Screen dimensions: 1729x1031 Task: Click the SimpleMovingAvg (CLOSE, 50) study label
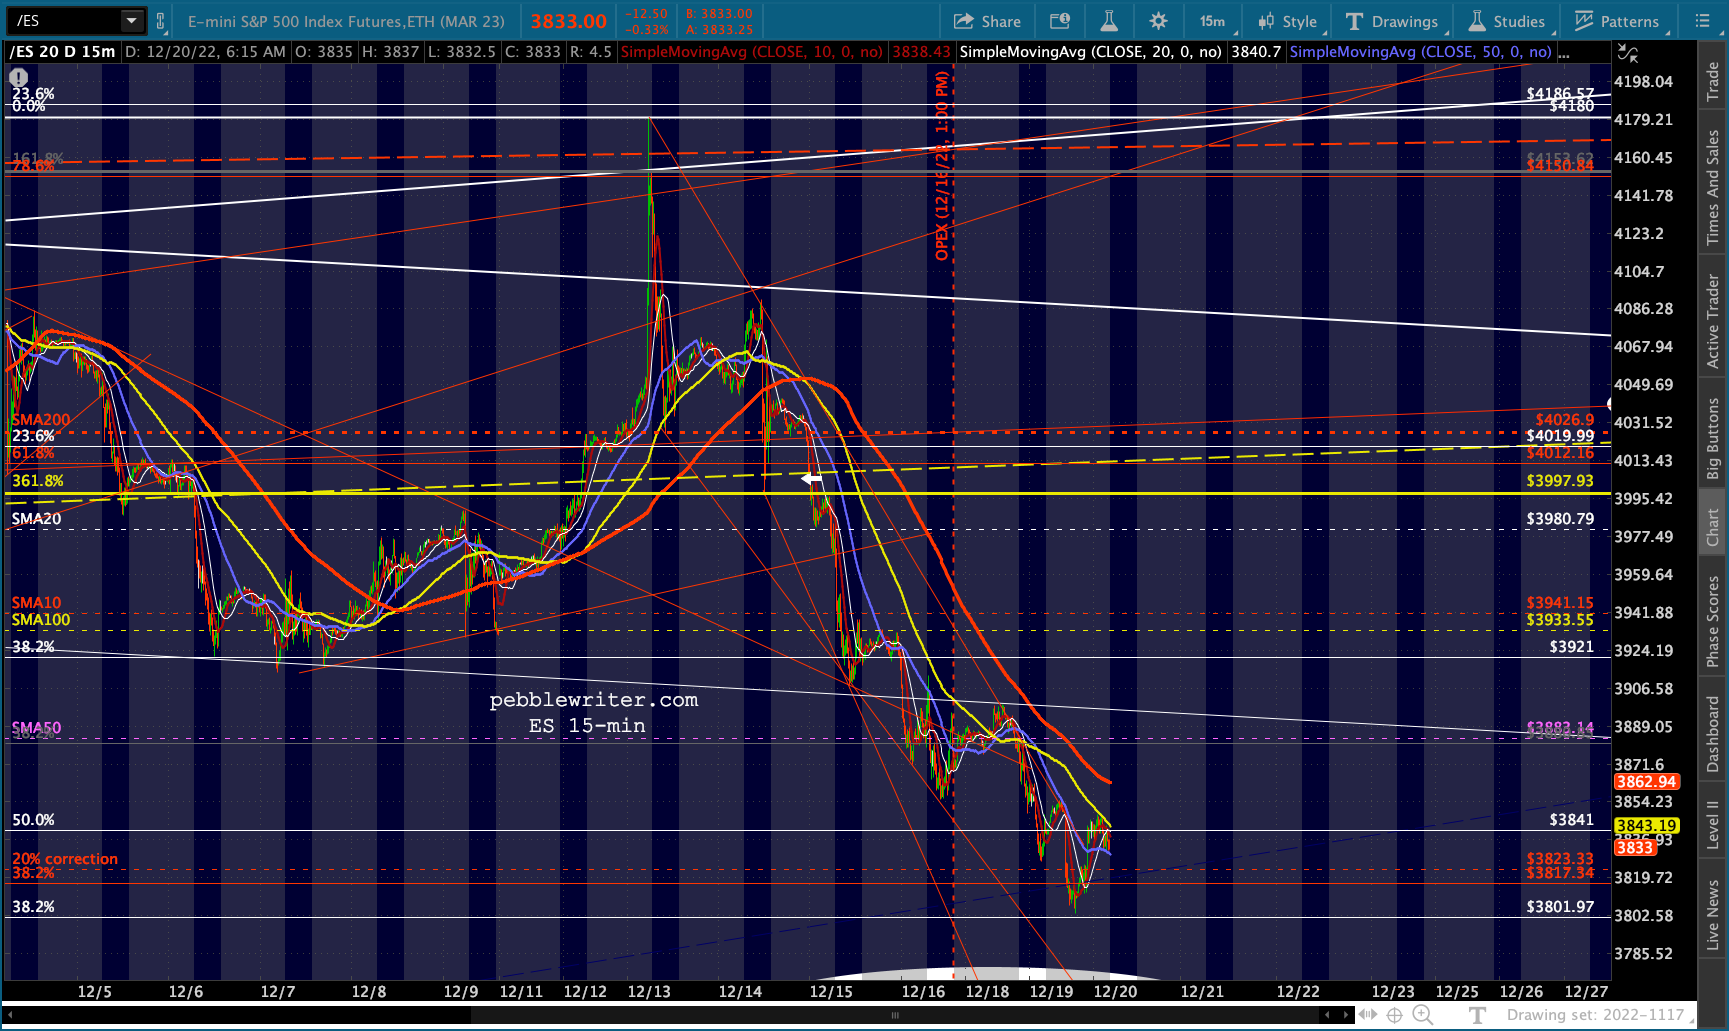pos(1421,52)
